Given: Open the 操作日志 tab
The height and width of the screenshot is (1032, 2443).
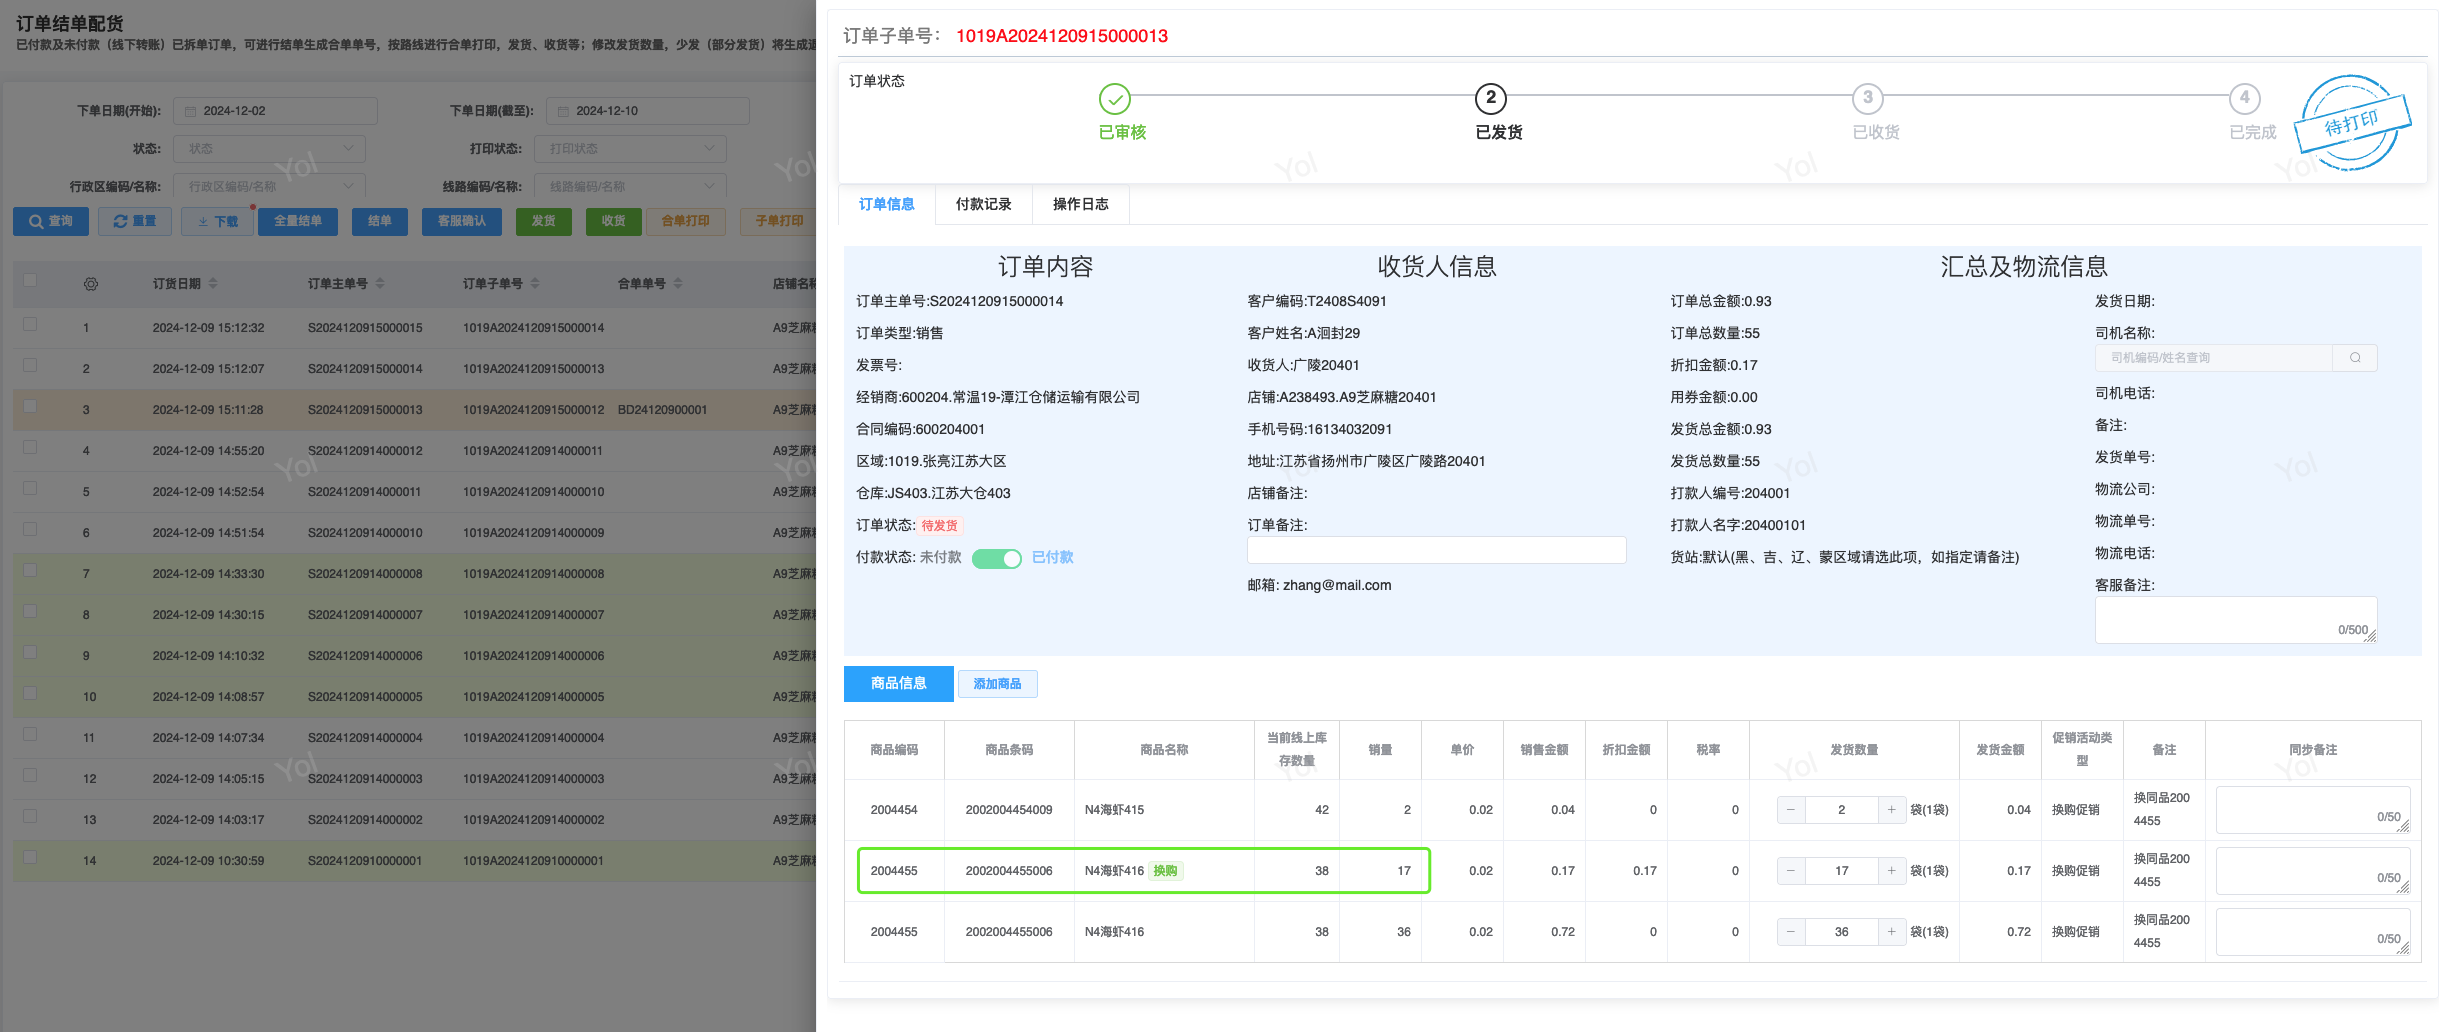Looking at the screenshot, I should (x=1080, y=204).
